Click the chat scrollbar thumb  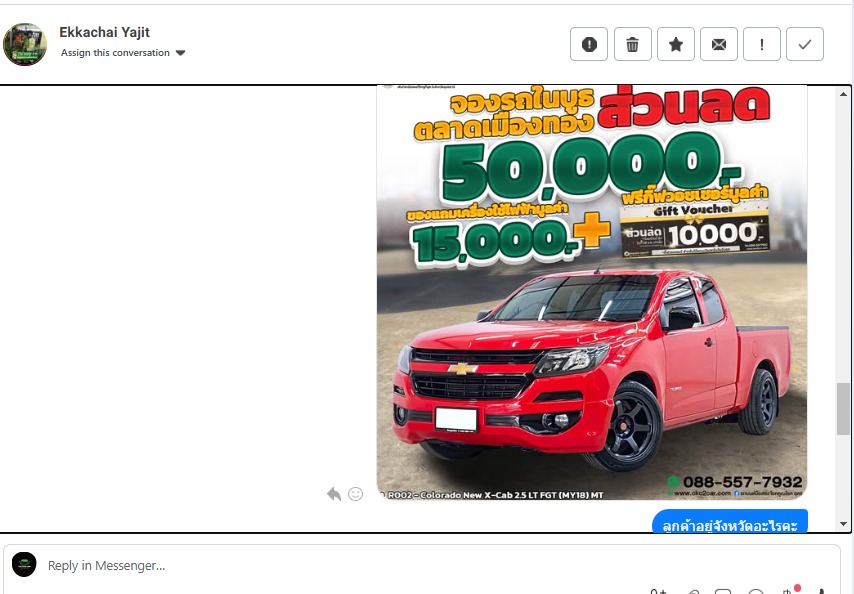pyautogui.click(x=844, y=409)
